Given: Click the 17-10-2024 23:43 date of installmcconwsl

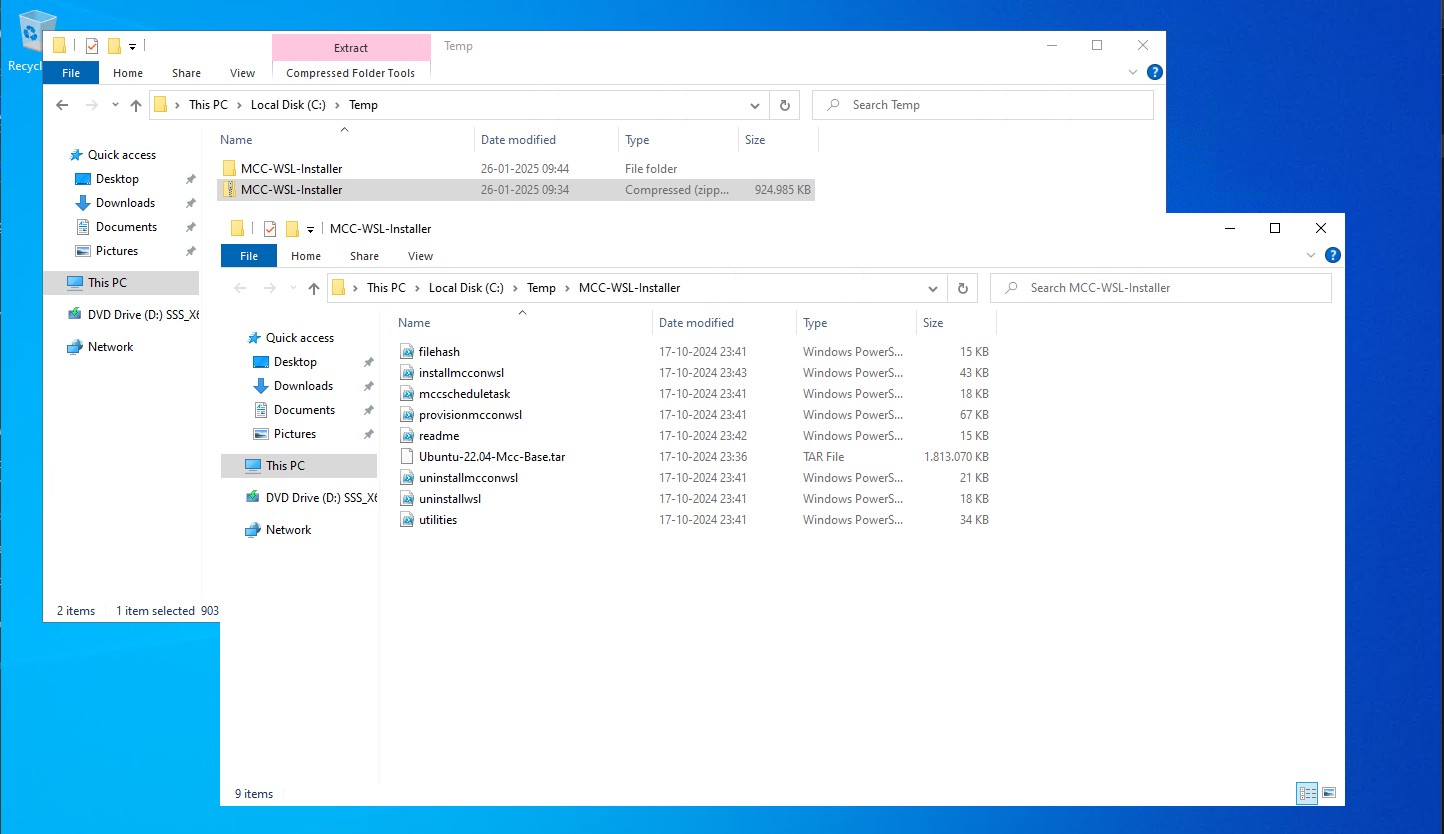Looking at the screenshot, I should pyautogui.click(x=703, y=373).
